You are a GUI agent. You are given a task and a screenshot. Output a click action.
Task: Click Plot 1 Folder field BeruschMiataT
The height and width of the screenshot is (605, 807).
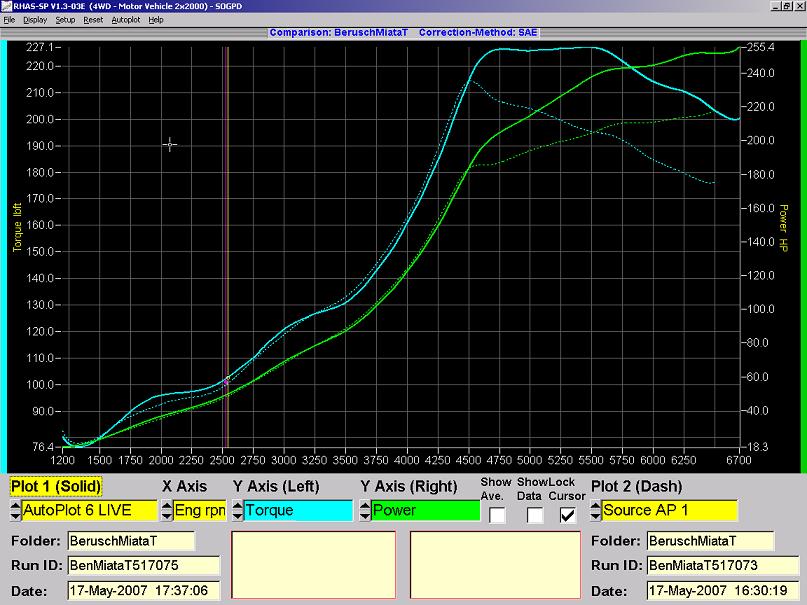131,541
